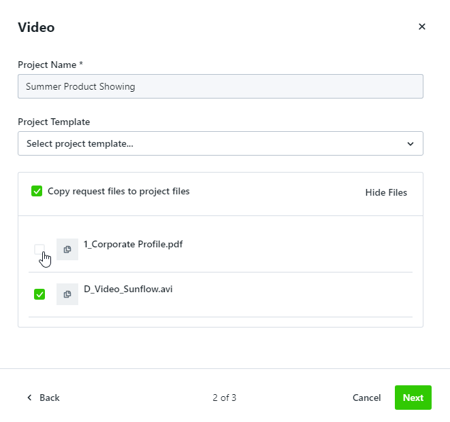Close the Video dialog with the X
The image size is (450, 422).
[x=422, y=27]
